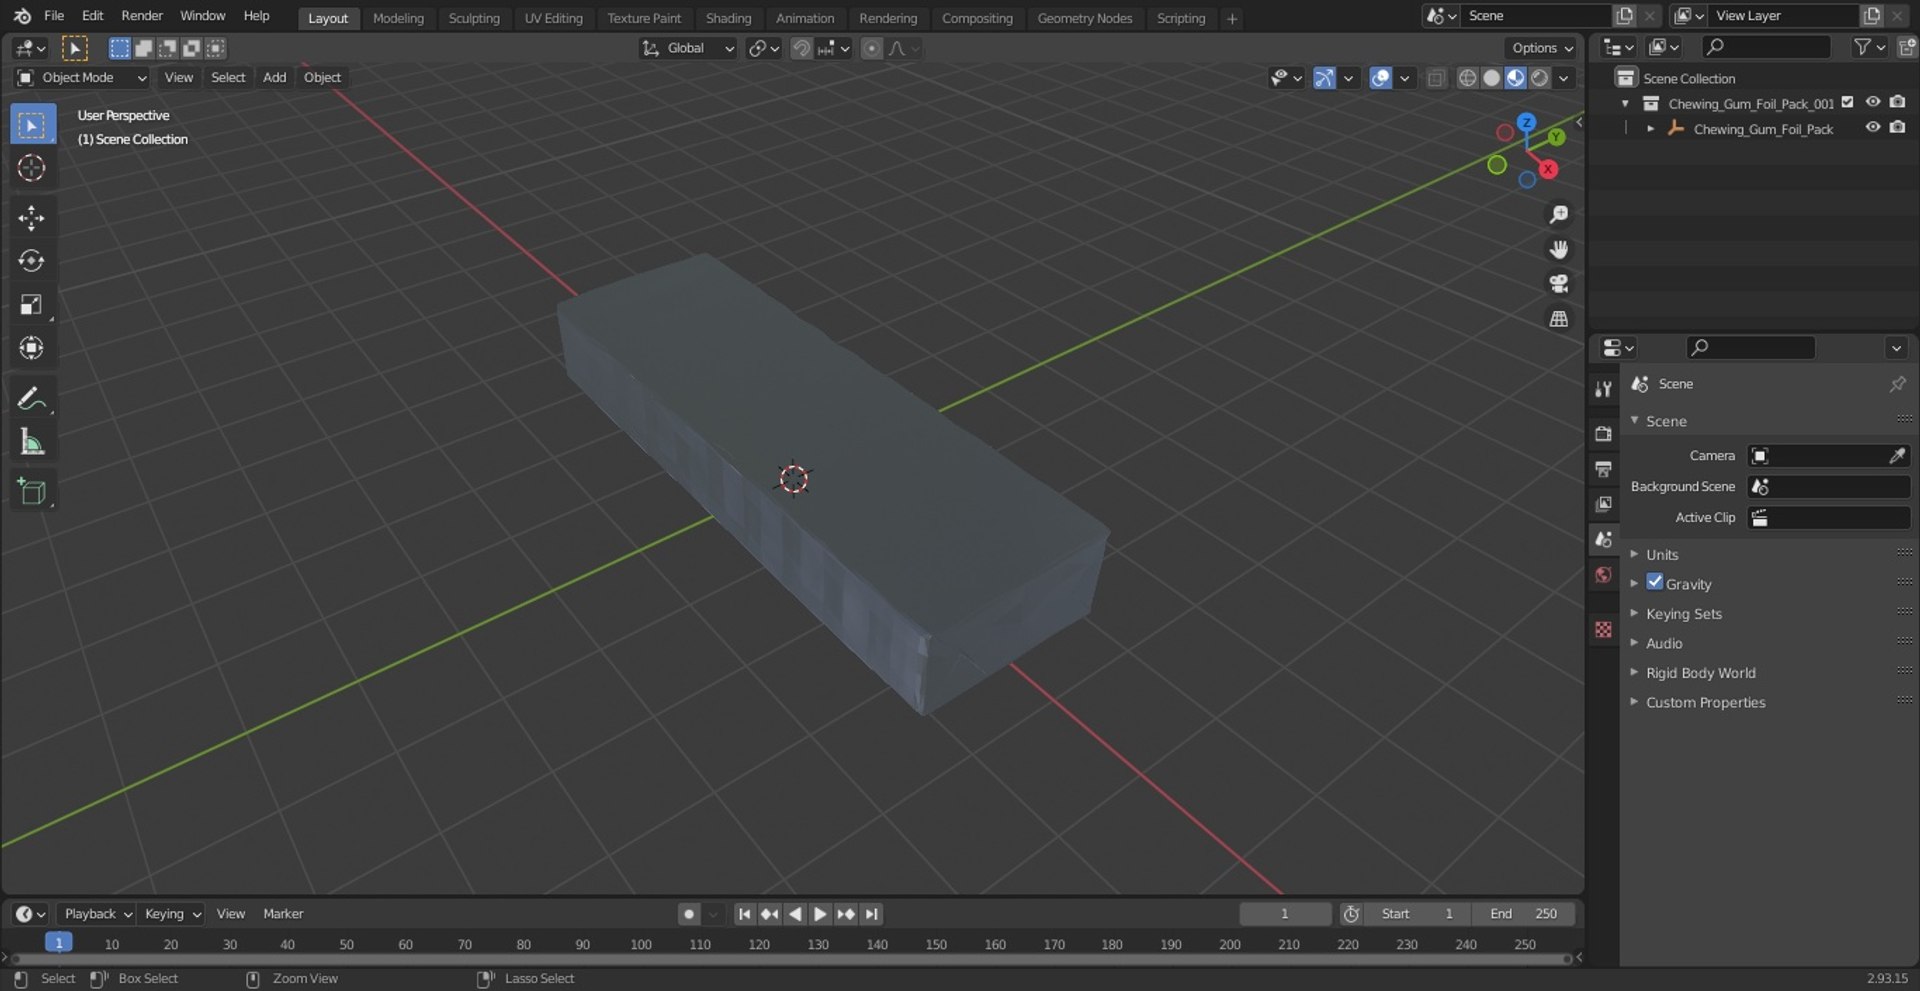Viewport: 1920px width, 991px height.
Task: Toggle viewport gizmos display
Action: [x=1324, y=78]
